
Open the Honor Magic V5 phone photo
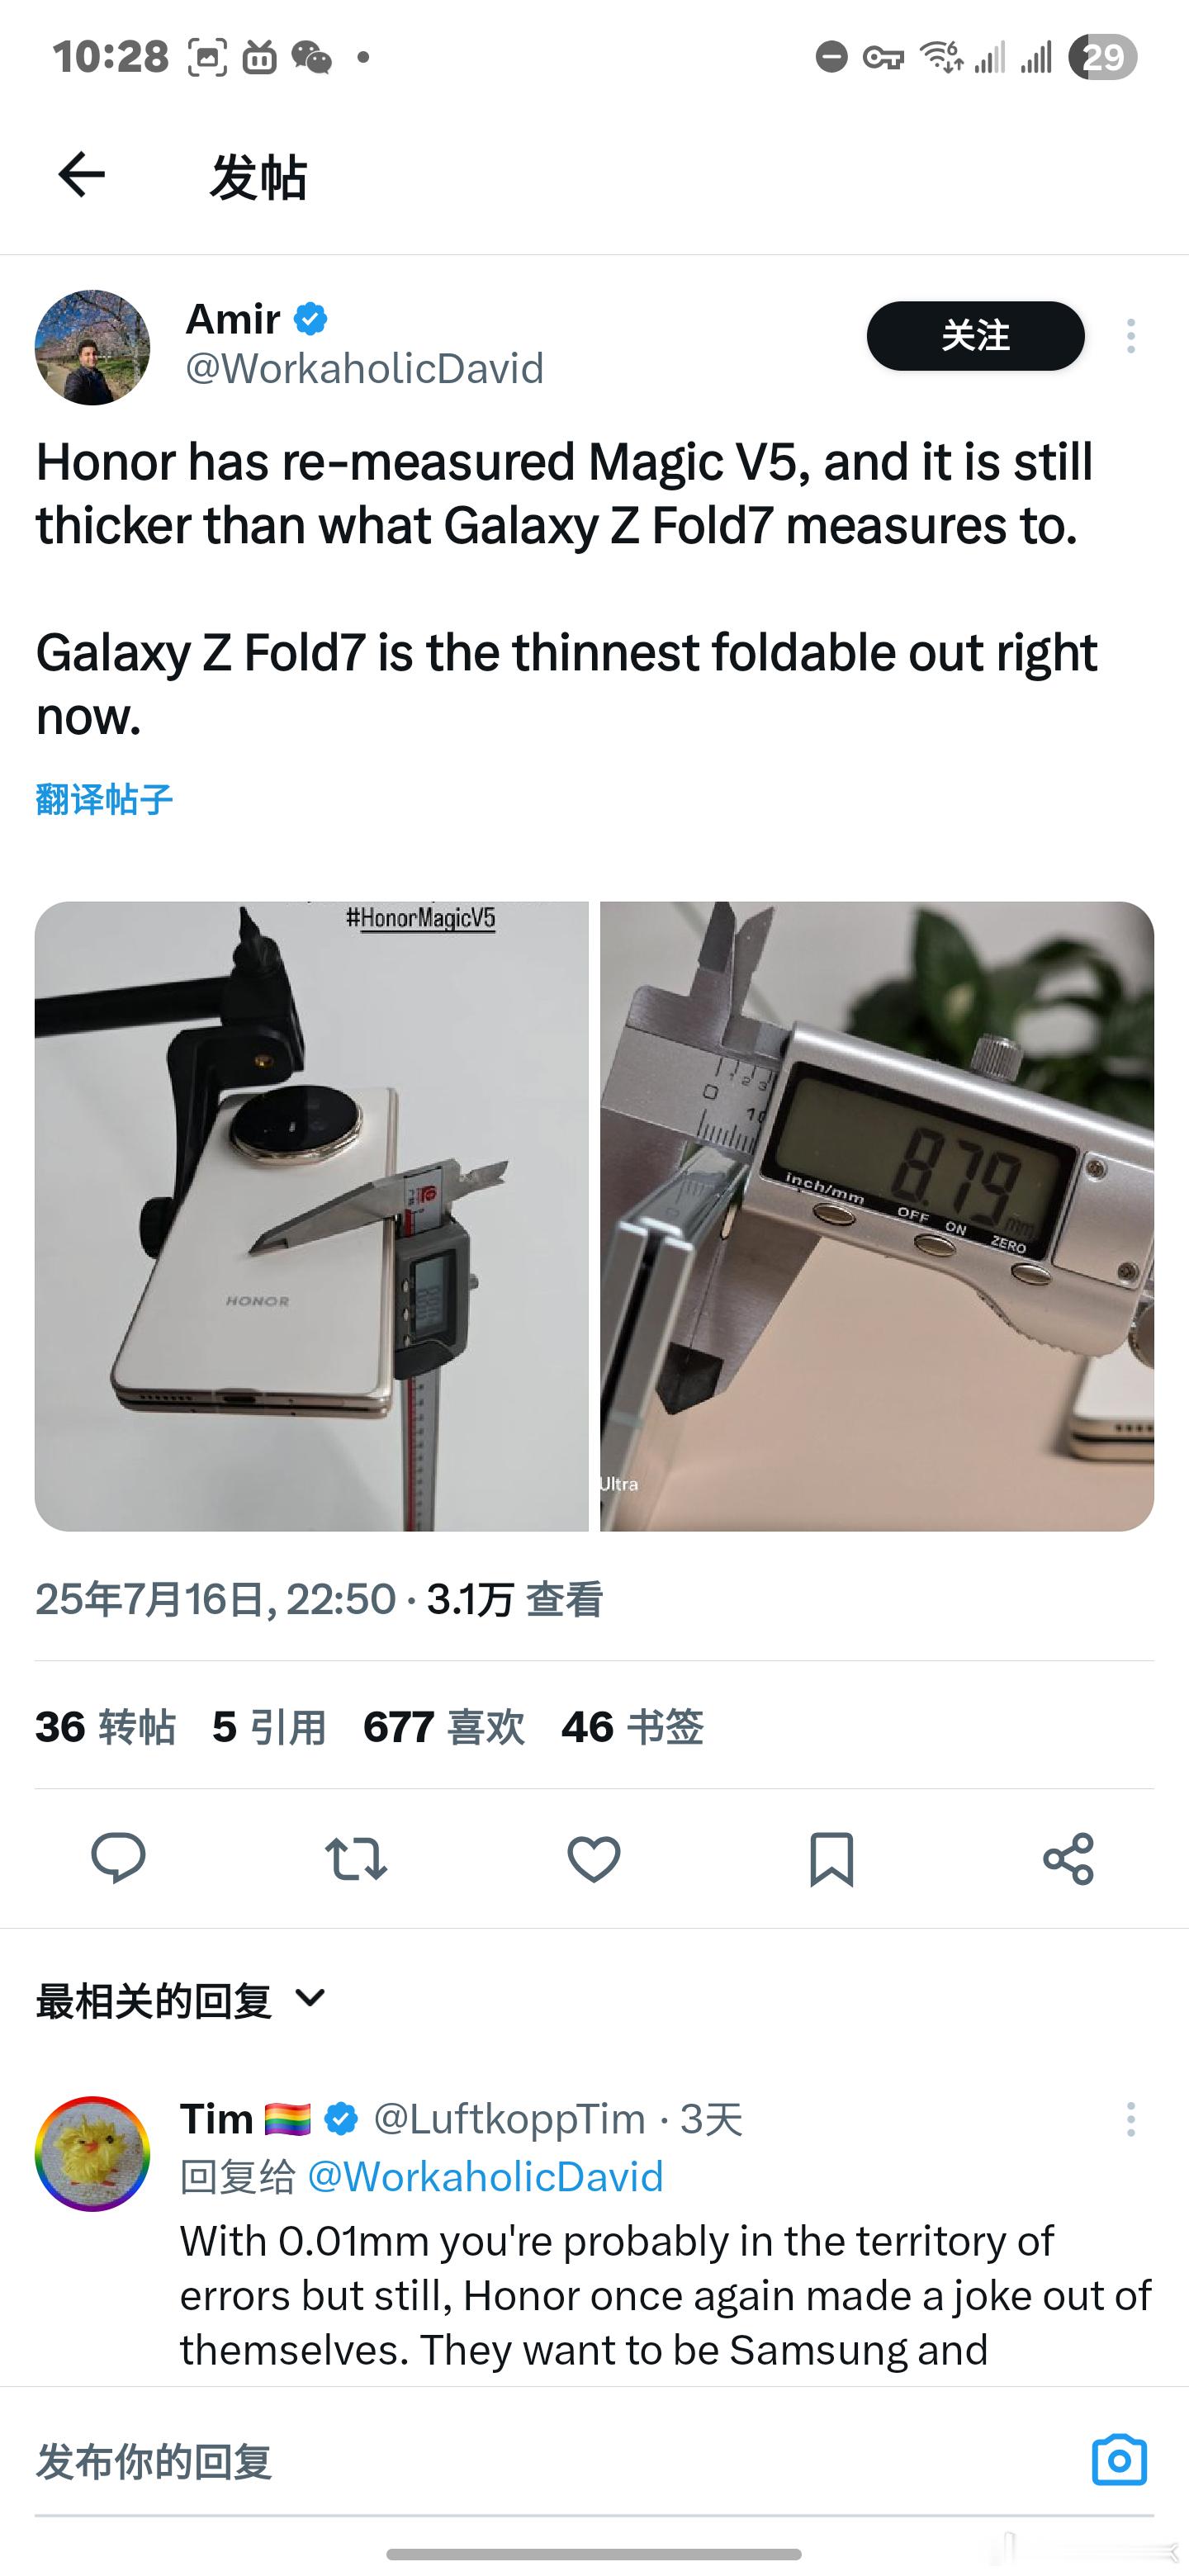tap(312, 1216)
